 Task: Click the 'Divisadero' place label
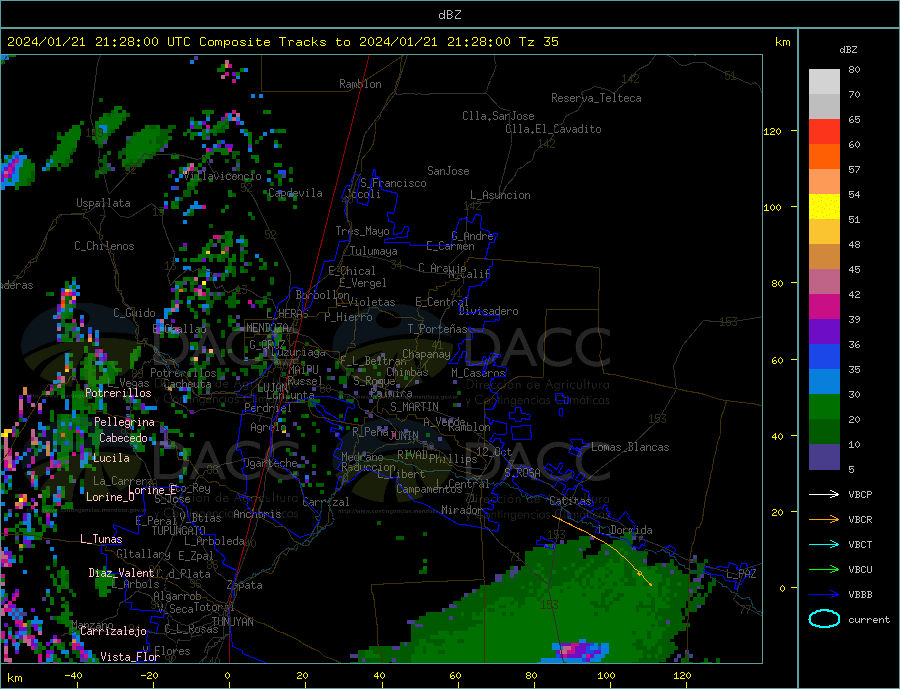tap(488, 311)
